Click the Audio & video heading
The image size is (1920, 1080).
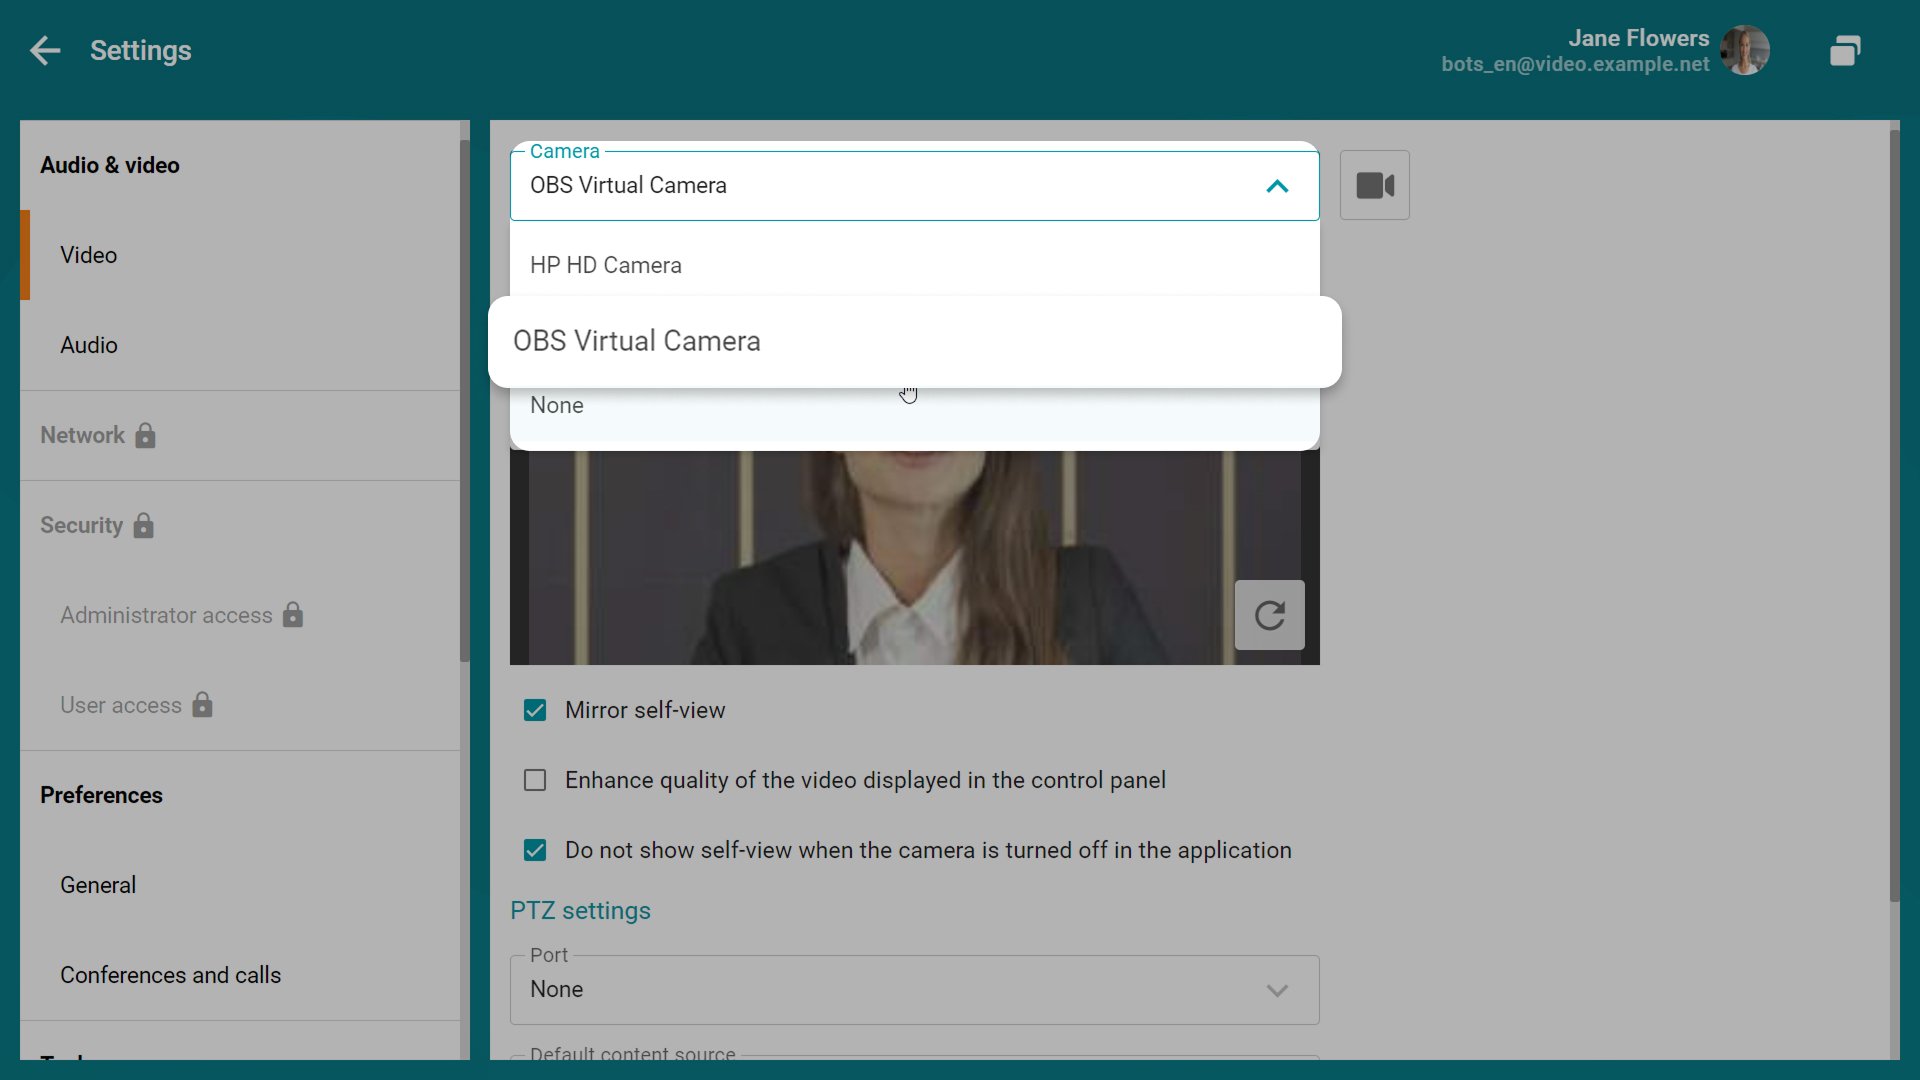pyautogui.click(x=110, y=165)
